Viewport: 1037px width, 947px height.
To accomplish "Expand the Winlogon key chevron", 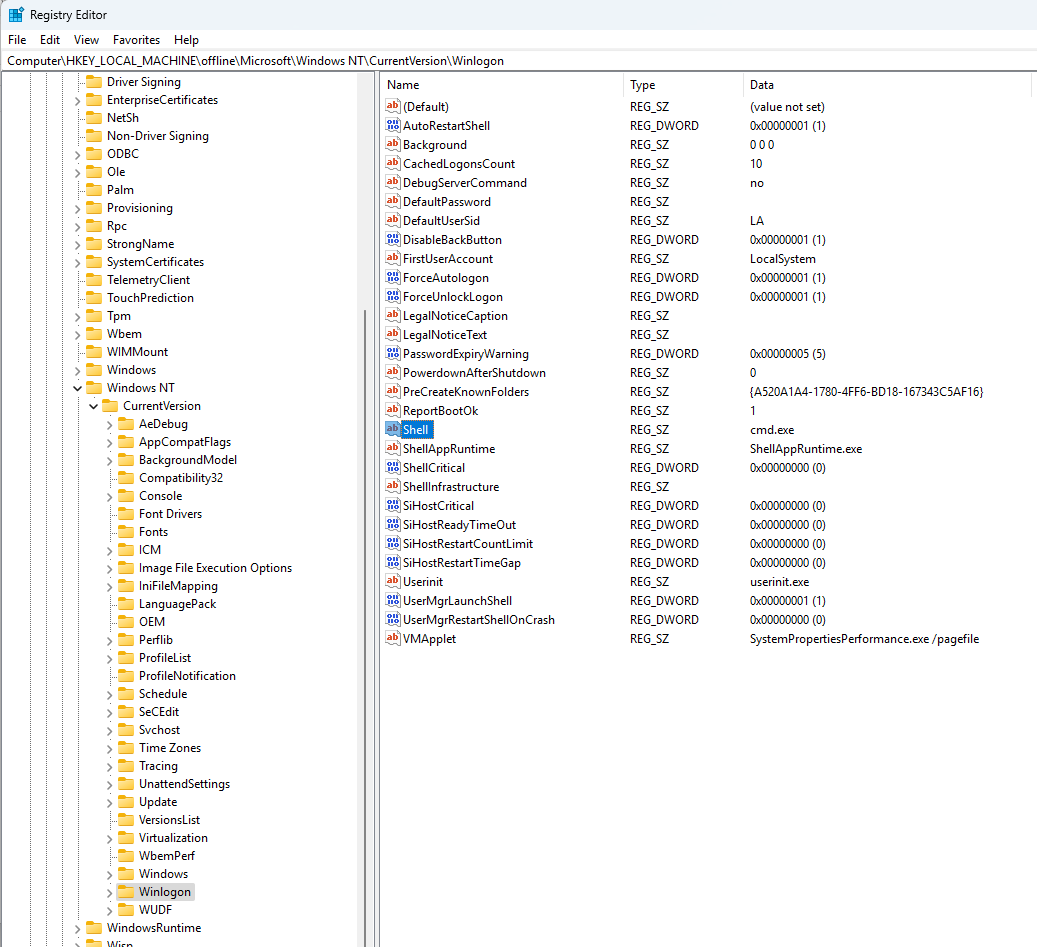I will click(x=109, y=893).
